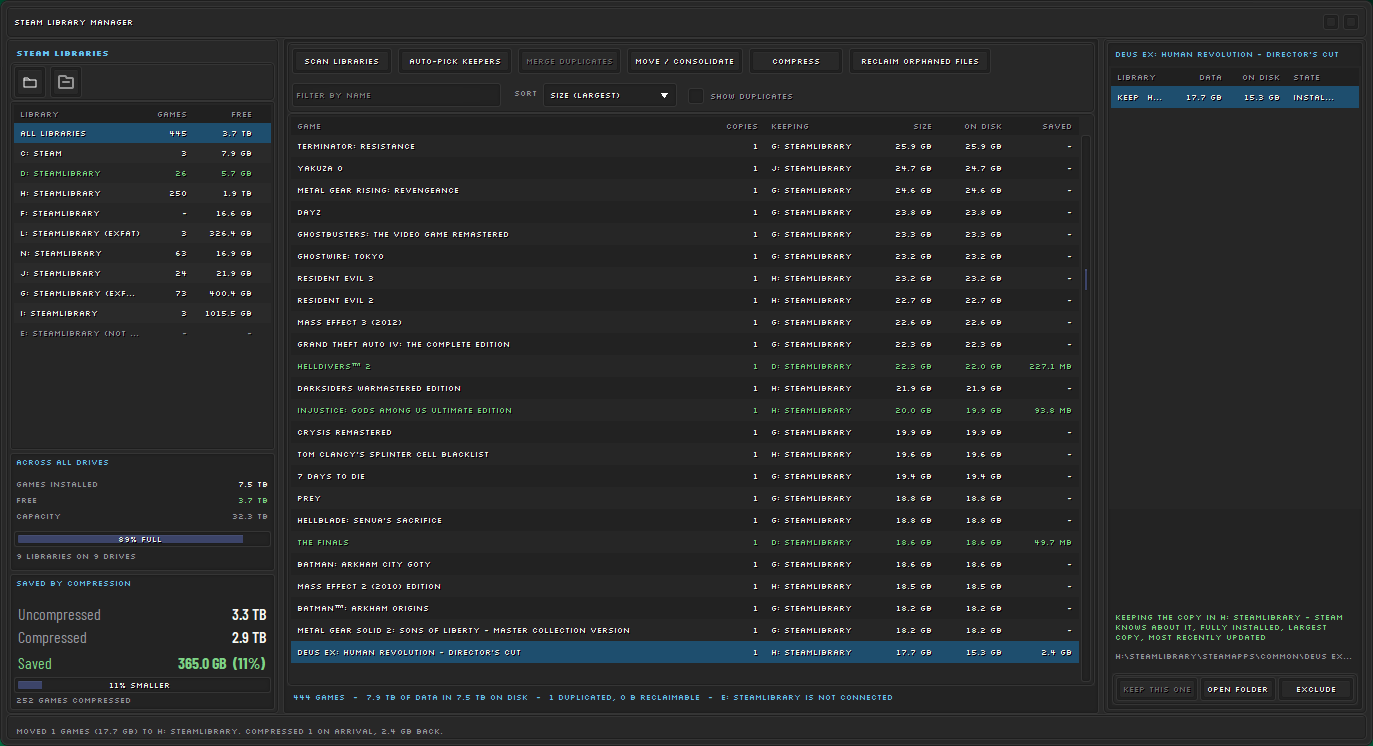
Task: Select the Resident Evil 2 row
Action: tap(685, 300)
